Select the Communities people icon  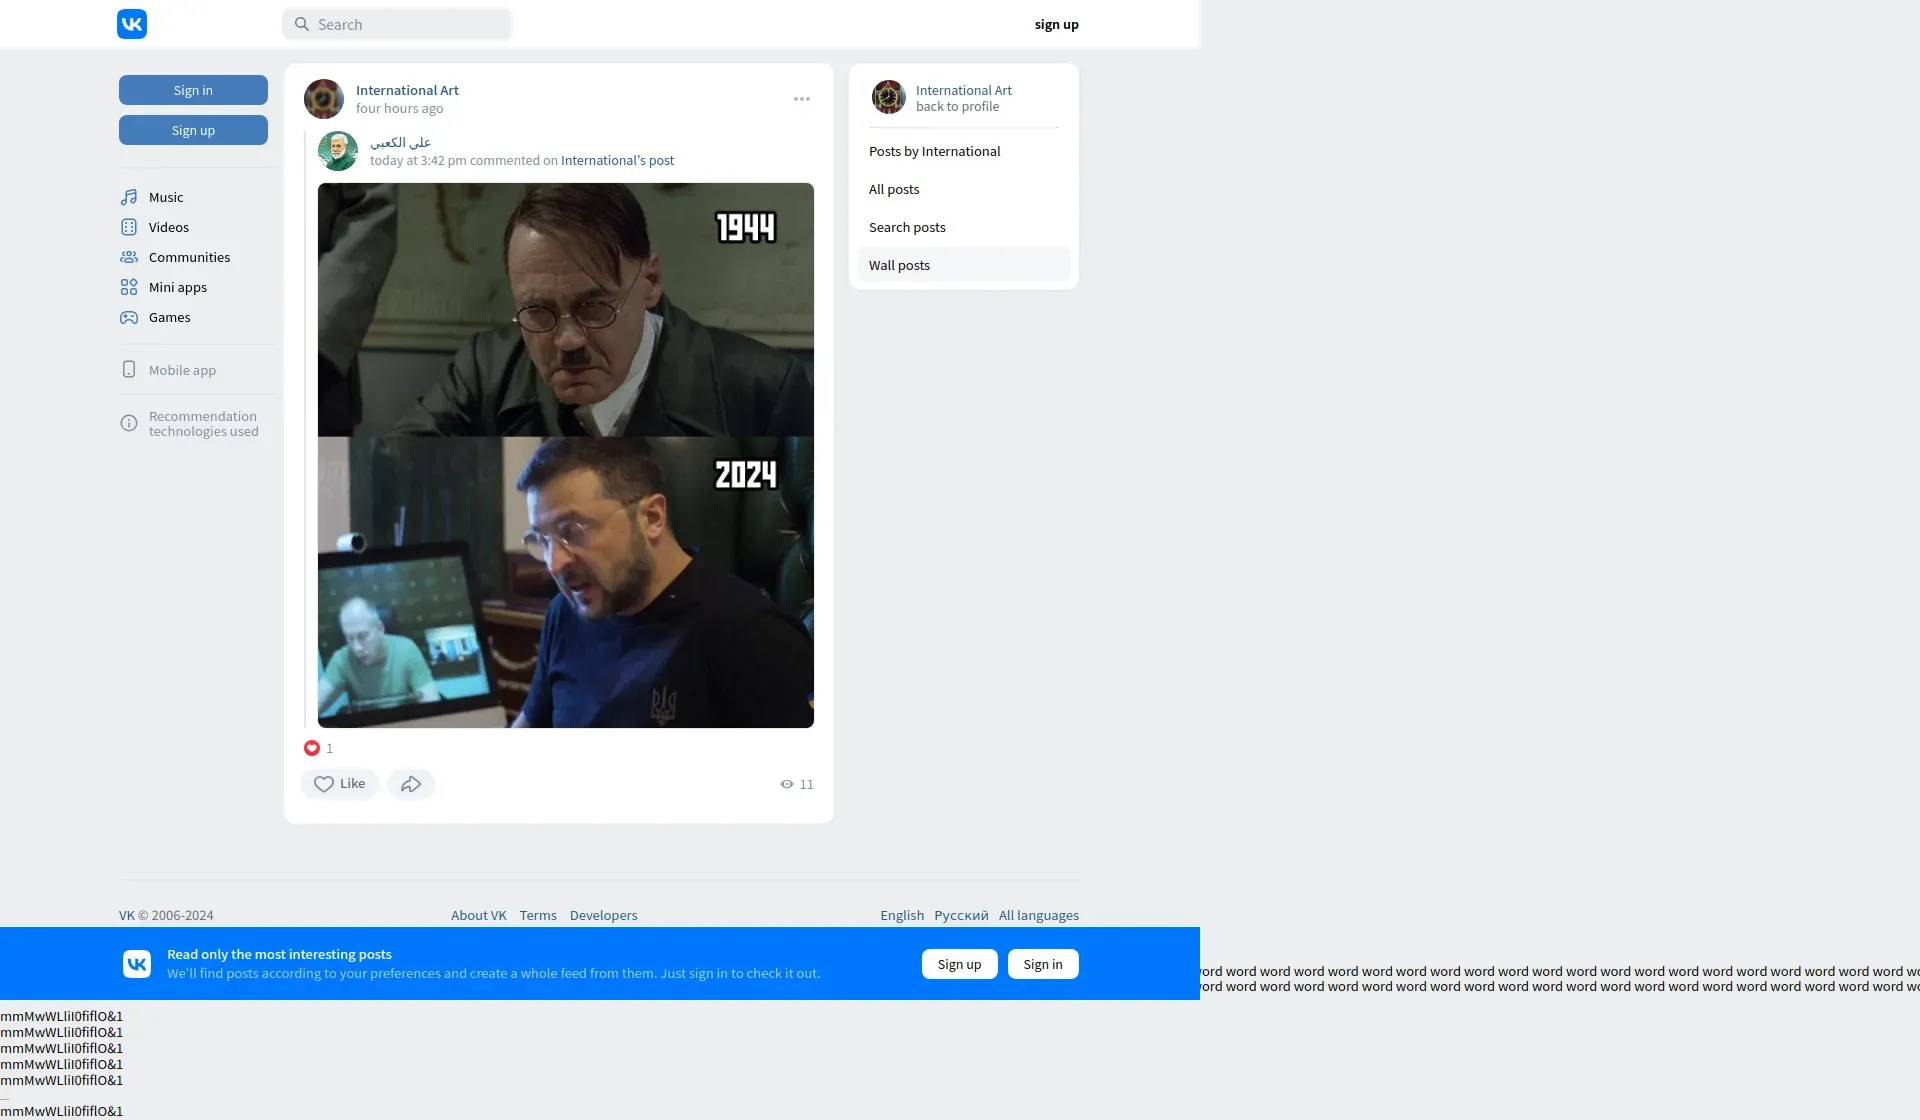pyautogui.click(x=129, y=257)
